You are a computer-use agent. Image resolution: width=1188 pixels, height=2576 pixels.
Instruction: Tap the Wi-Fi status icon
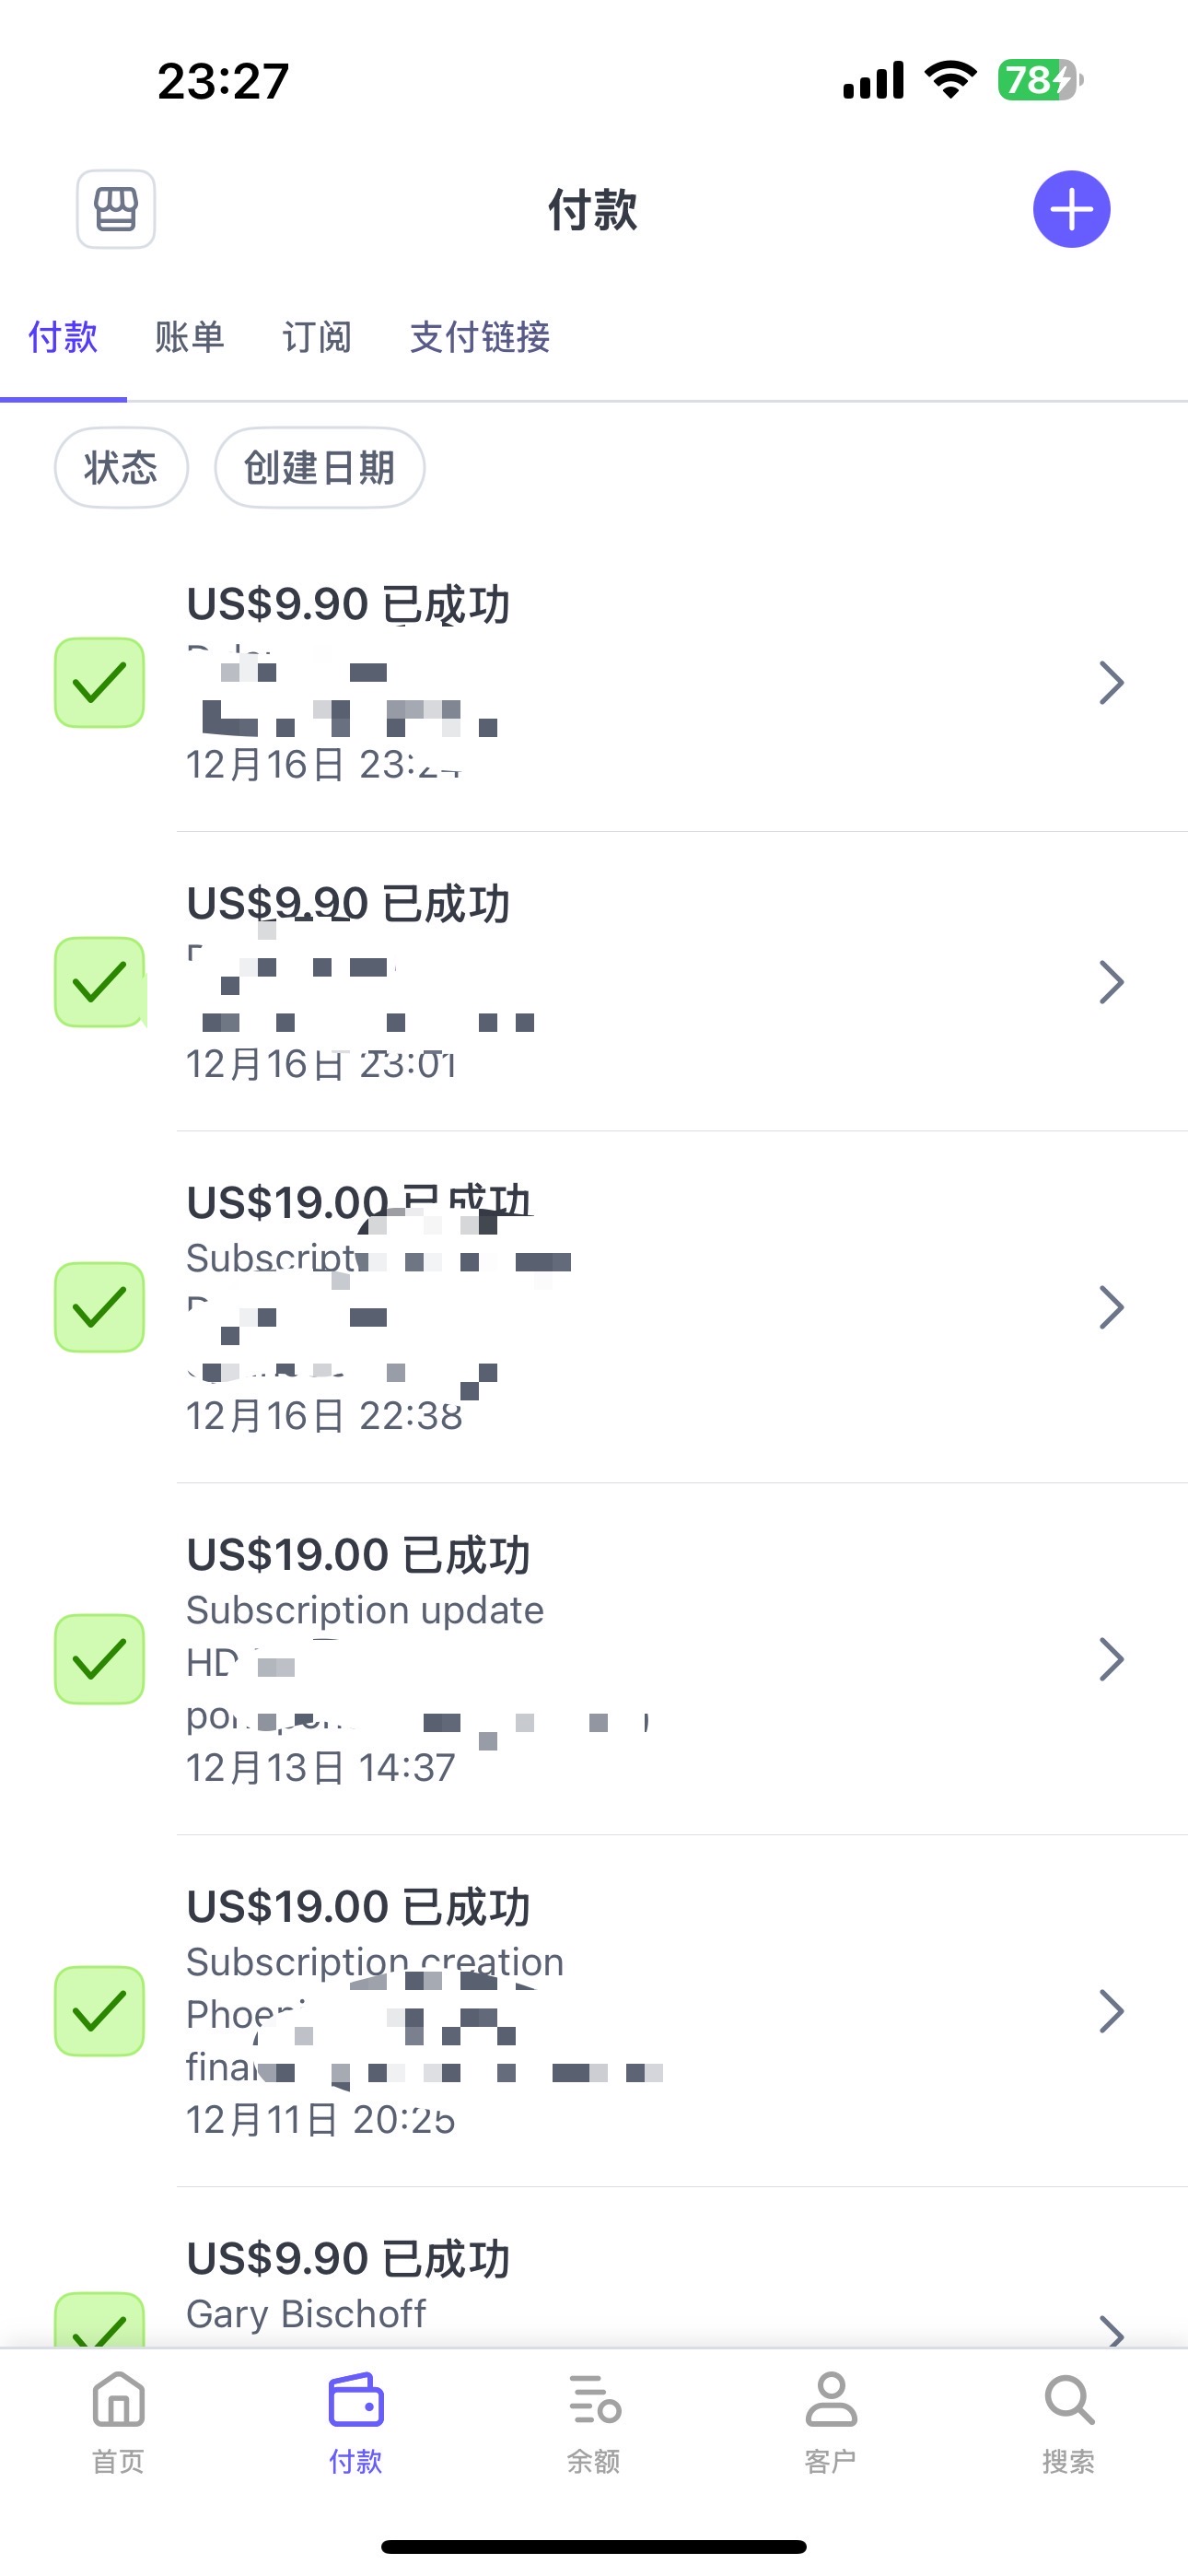[950, 79]
